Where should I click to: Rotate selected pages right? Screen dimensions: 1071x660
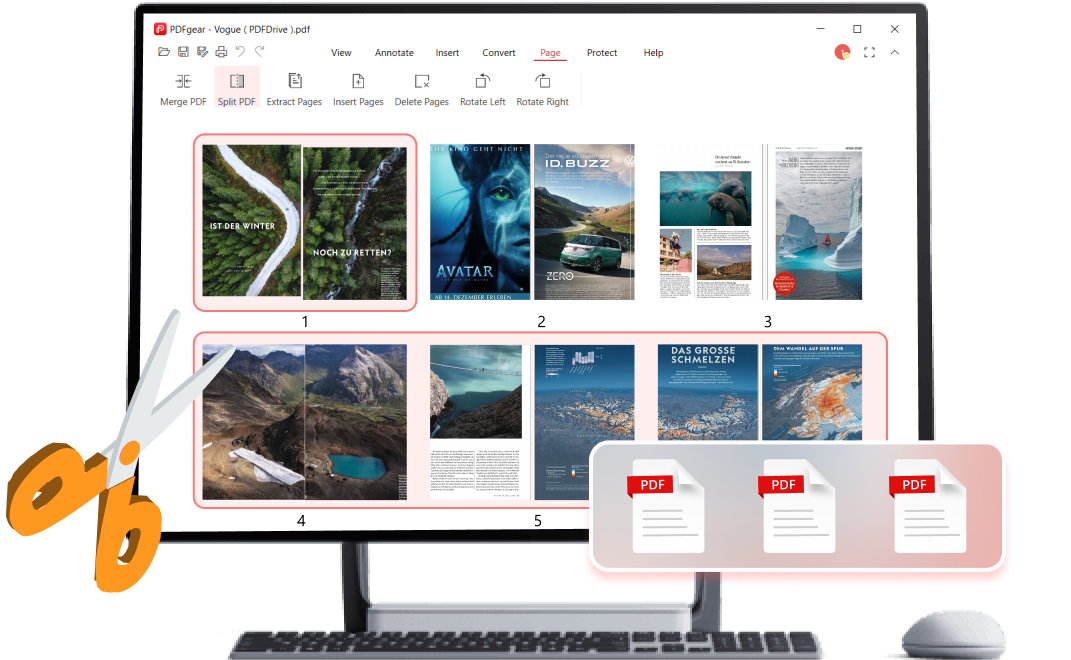pos(542,90)
